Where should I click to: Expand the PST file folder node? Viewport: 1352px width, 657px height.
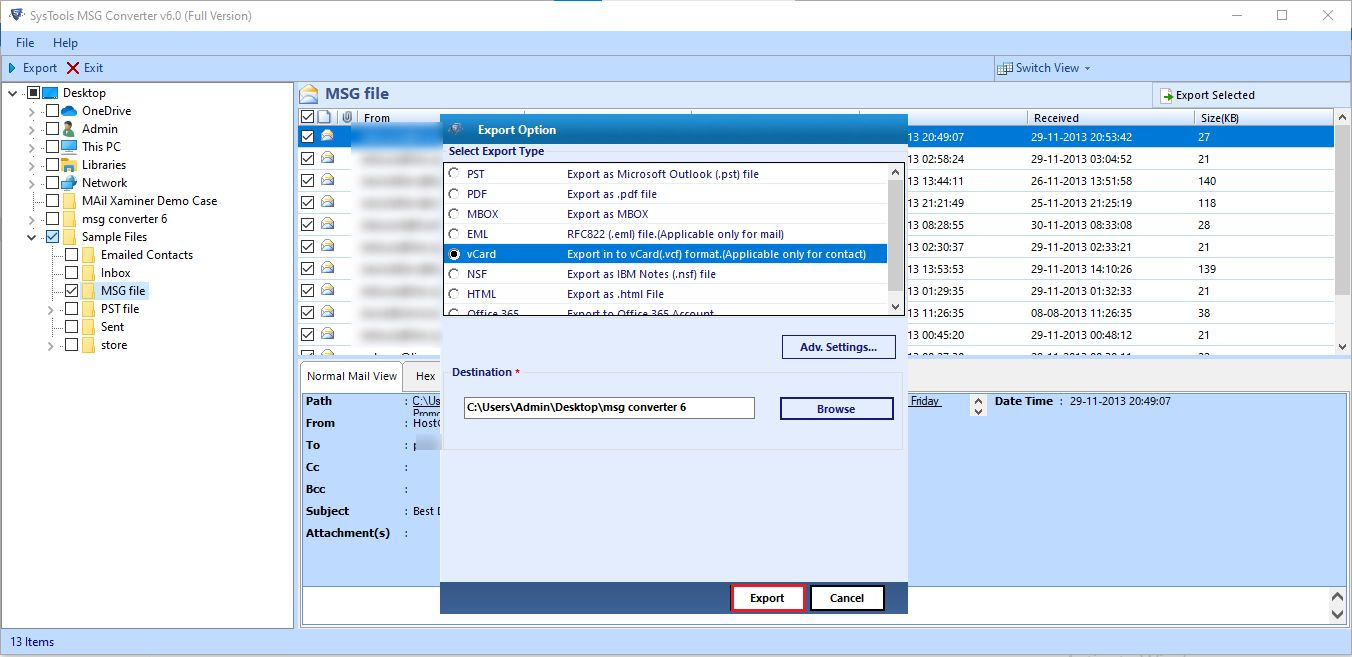click(51, 310)
